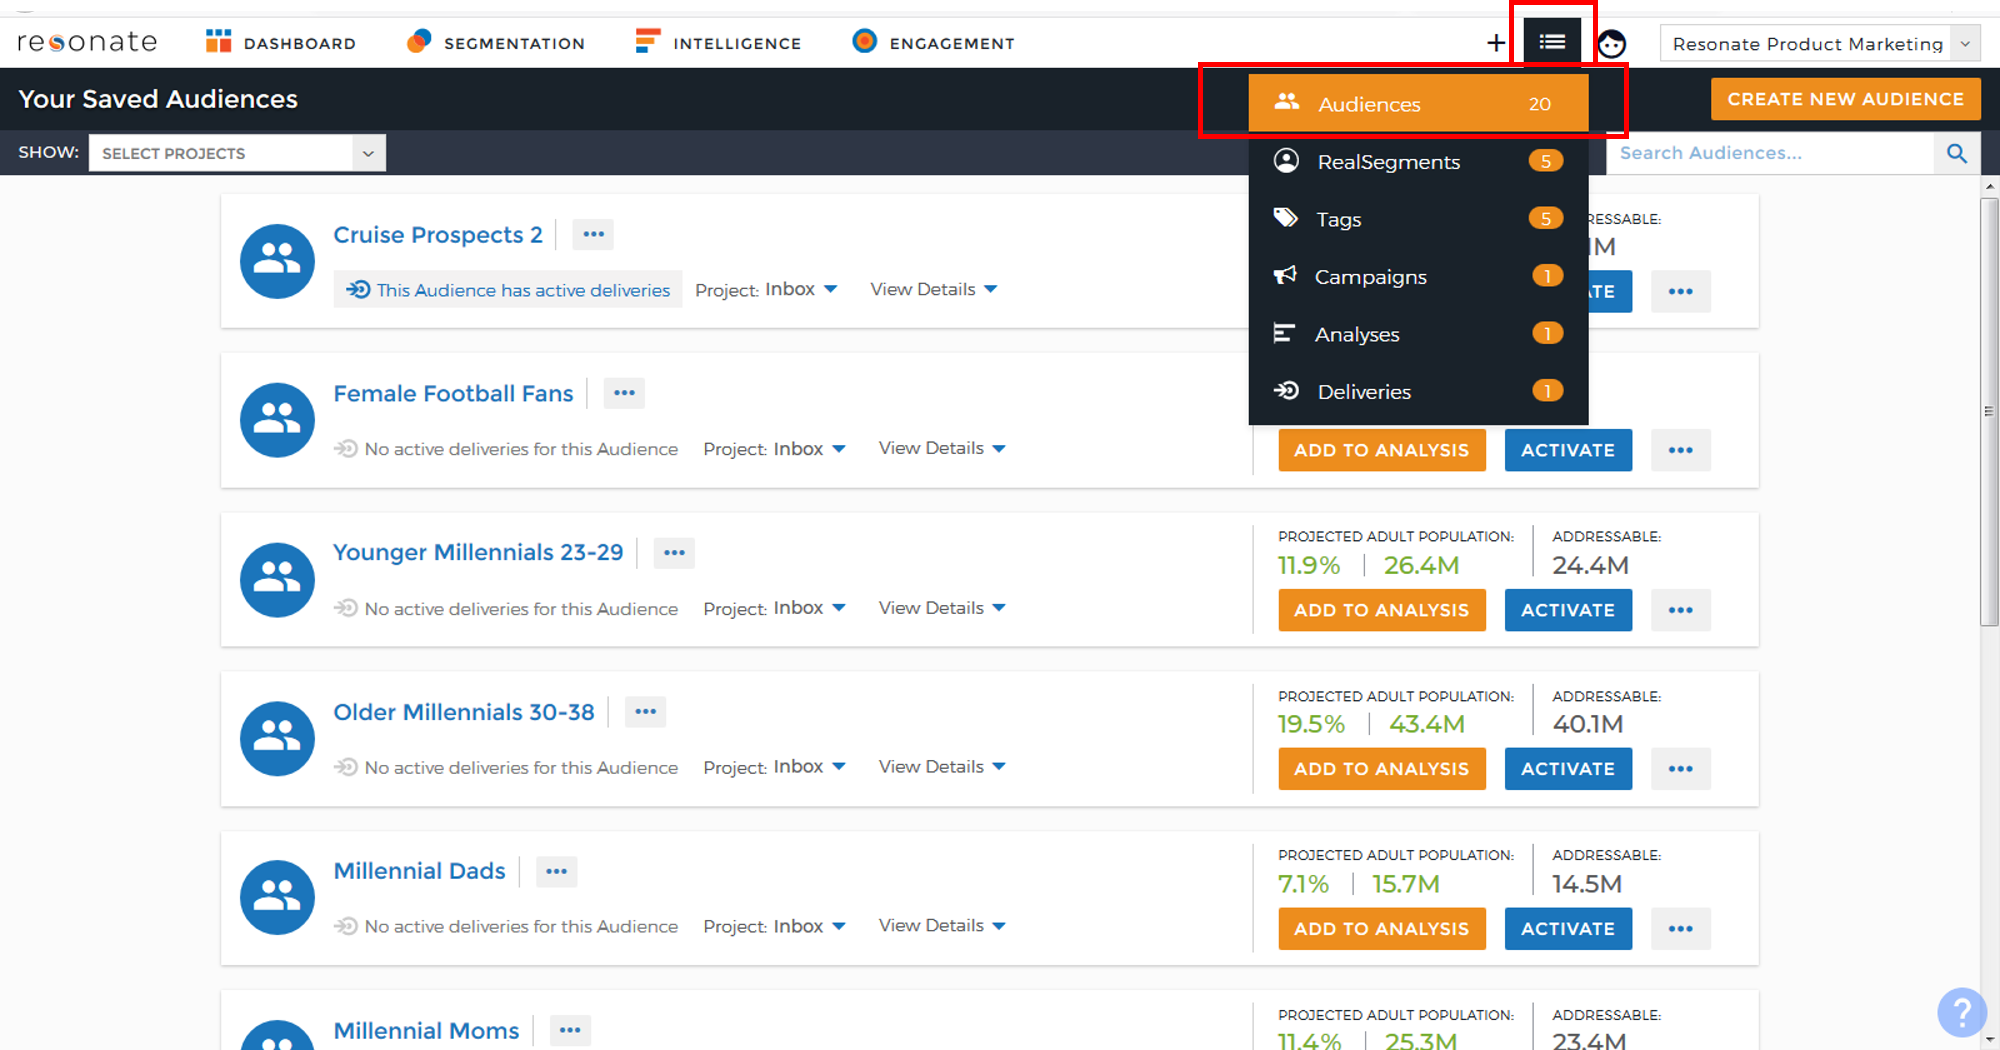Add Older Millennials 30-38 to analysis
The image size is (2000, 1050).
pos(1382,769)
